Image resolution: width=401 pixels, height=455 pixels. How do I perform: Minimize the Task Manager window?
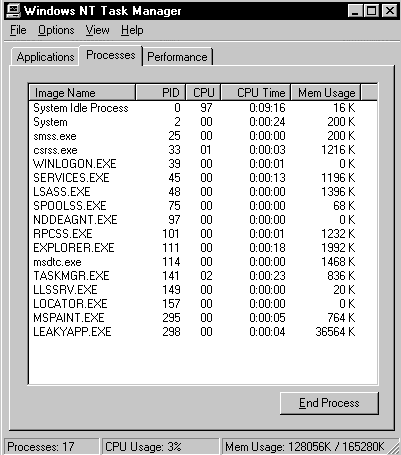click(x=356, y=11)
